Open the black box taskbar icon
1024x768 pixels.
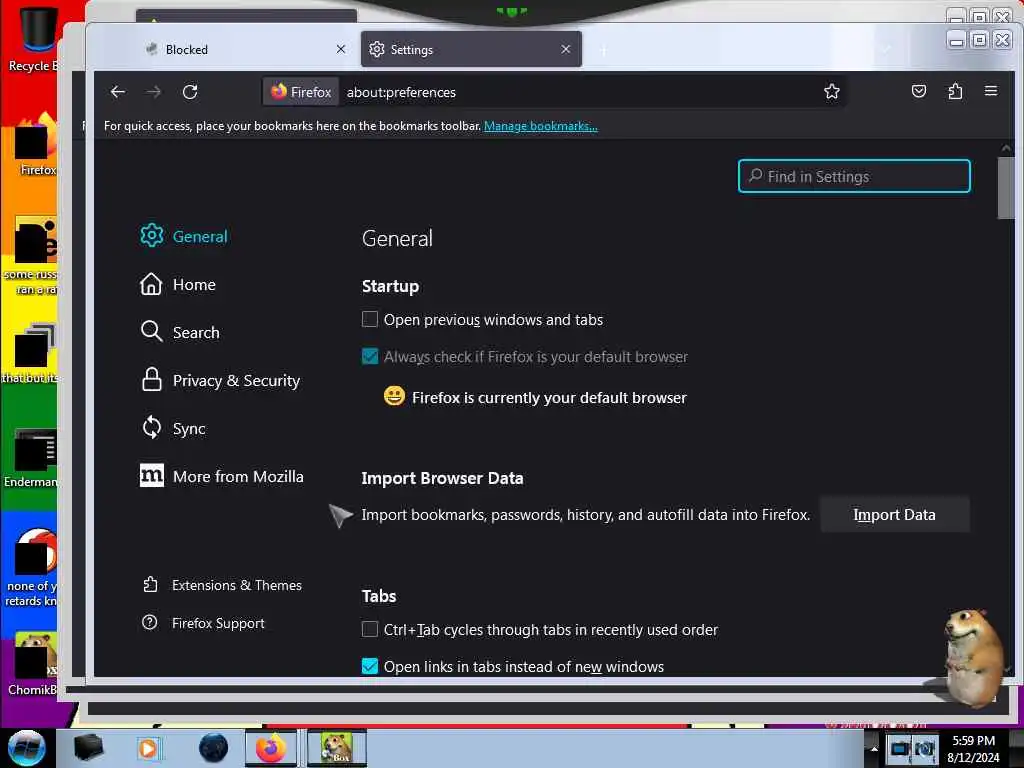pyautogui.click(x=89, y=748)
